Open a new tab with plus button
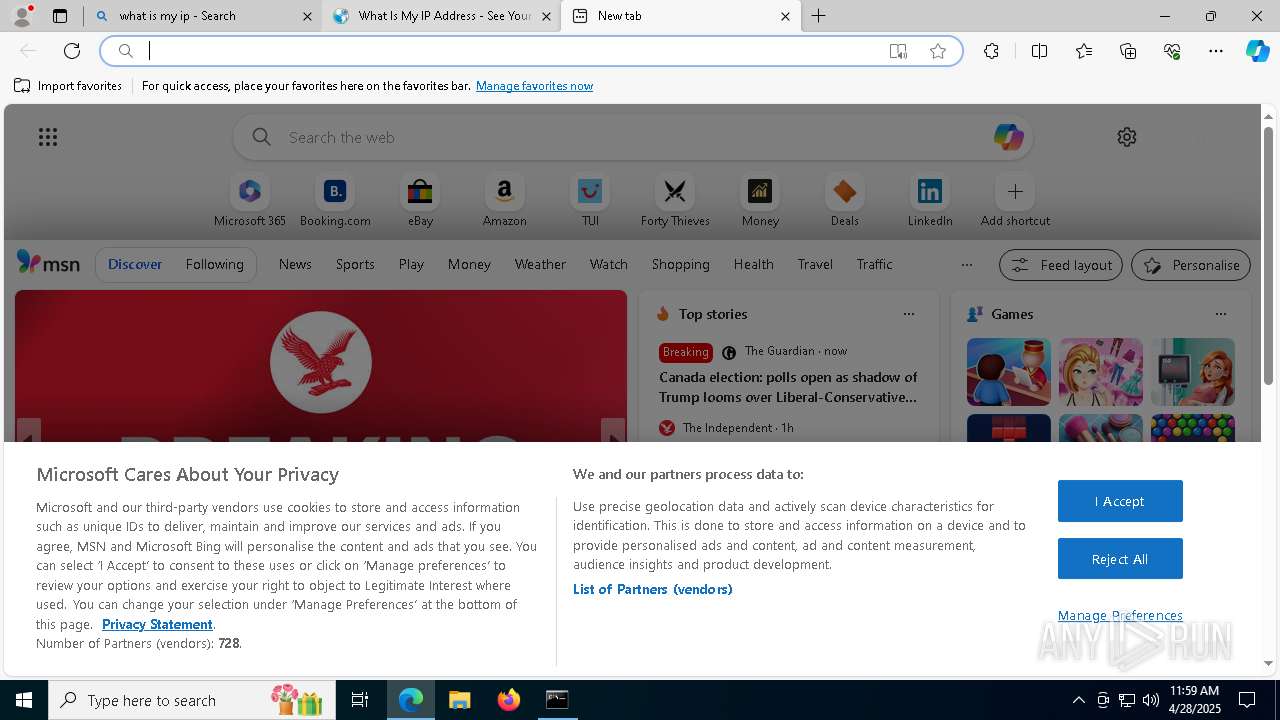This screenshot has height=720, width=1280. (818, 16)
